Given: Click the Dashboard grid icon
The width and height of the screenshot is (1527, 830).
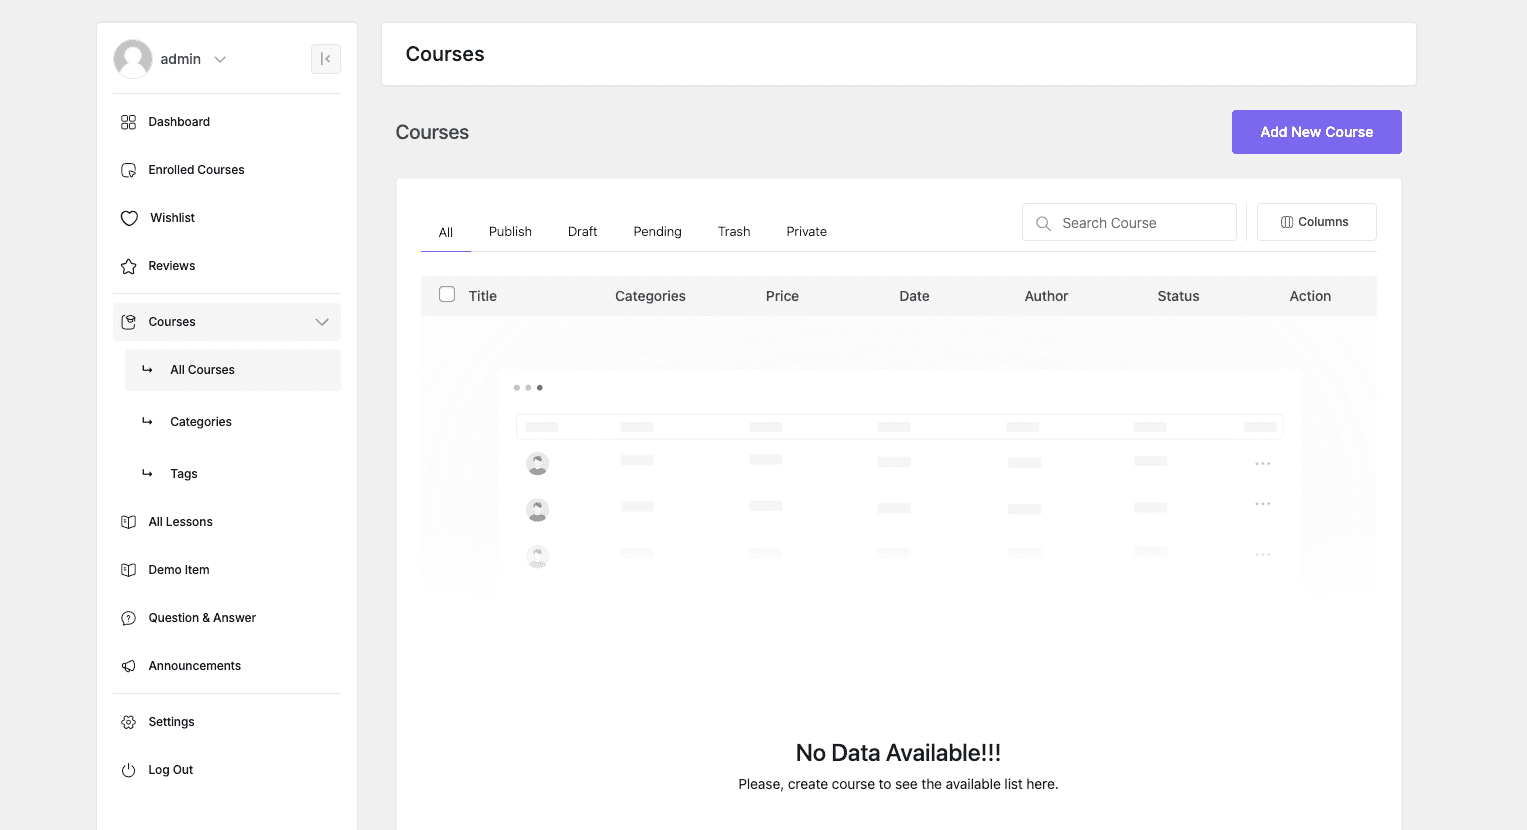Looking at the screenshot, I should (128, 122).
